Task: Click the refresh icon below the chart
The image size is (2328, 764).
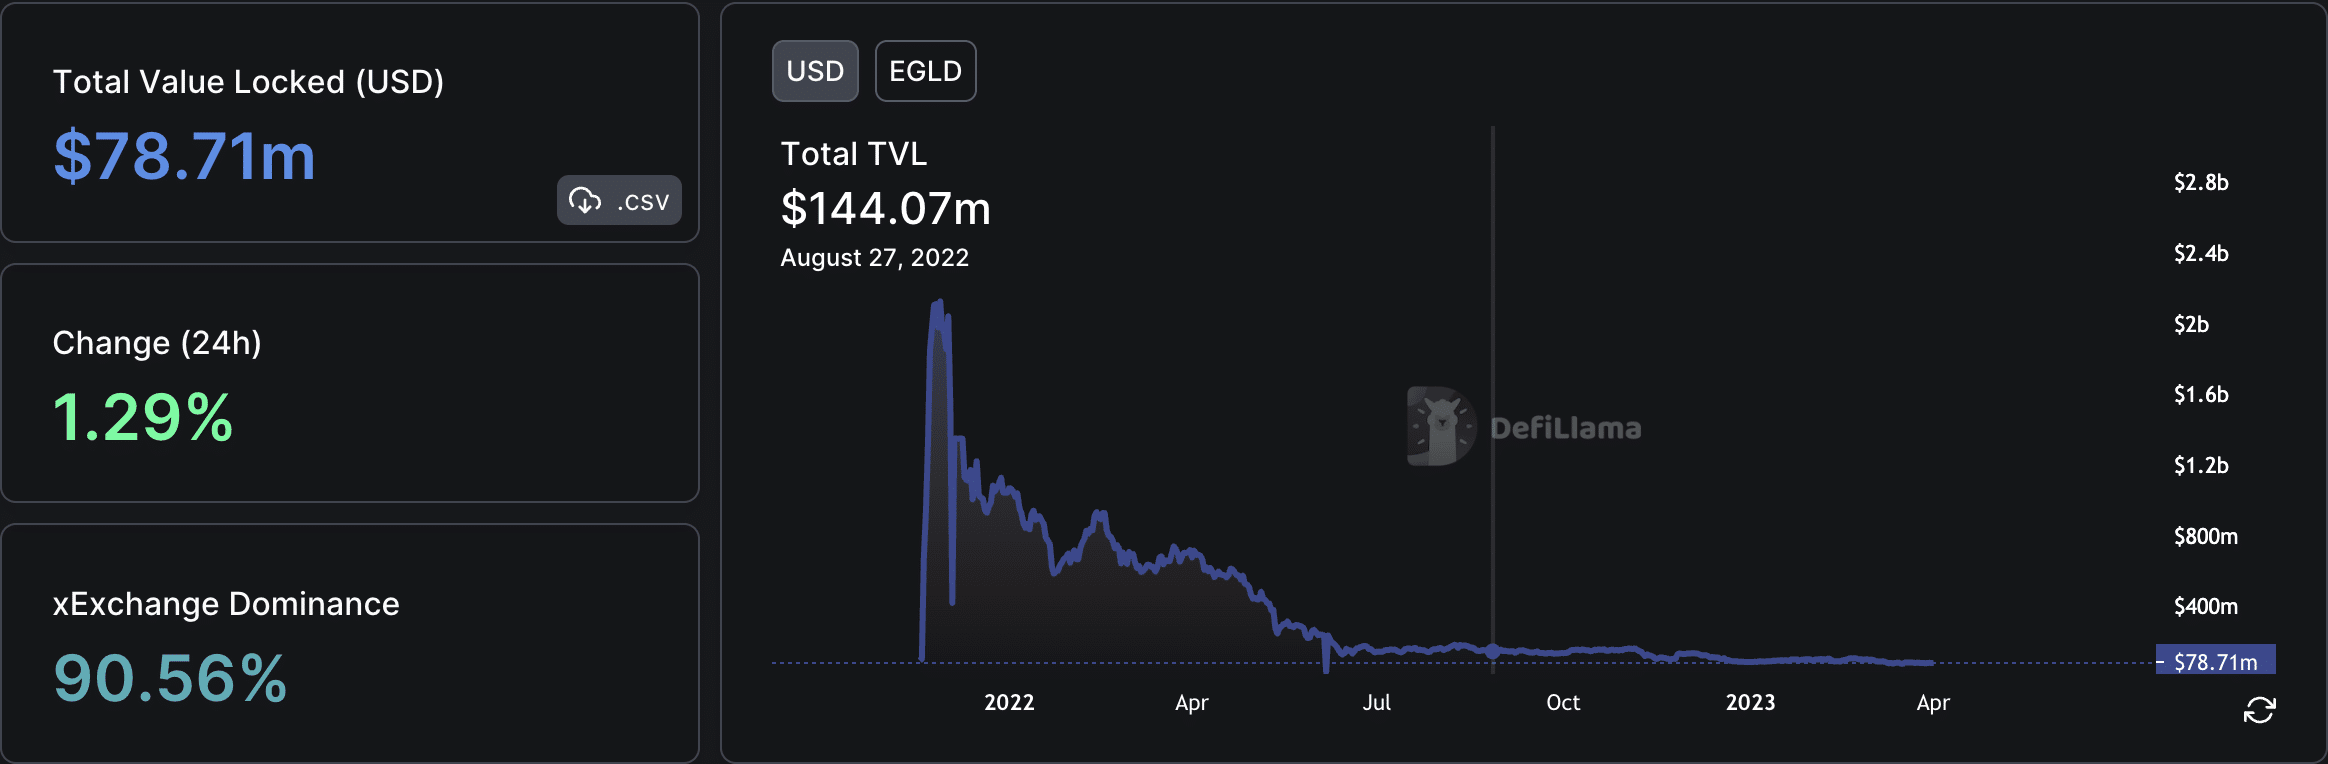Action: point(2260,712)
